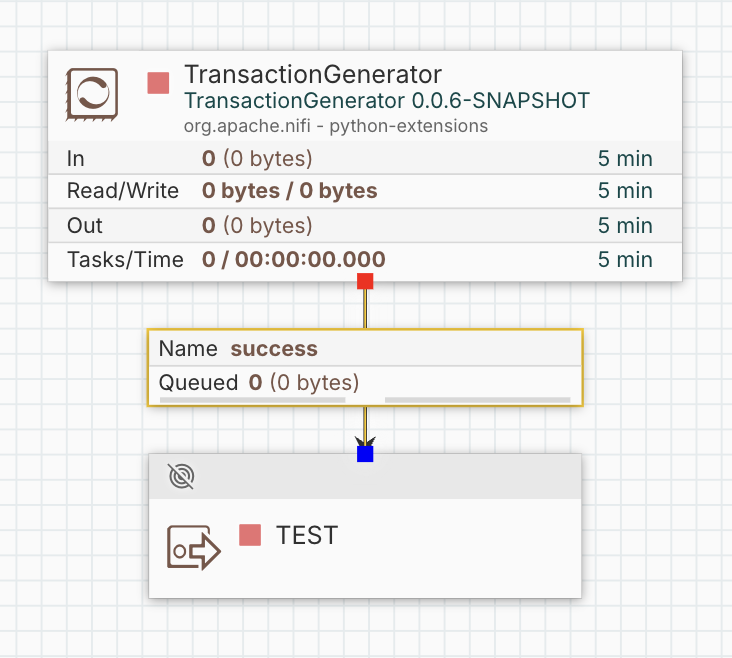Click the In label of processor stats
732x658 pixels.
pyautogui.click(x=76, y=158)
